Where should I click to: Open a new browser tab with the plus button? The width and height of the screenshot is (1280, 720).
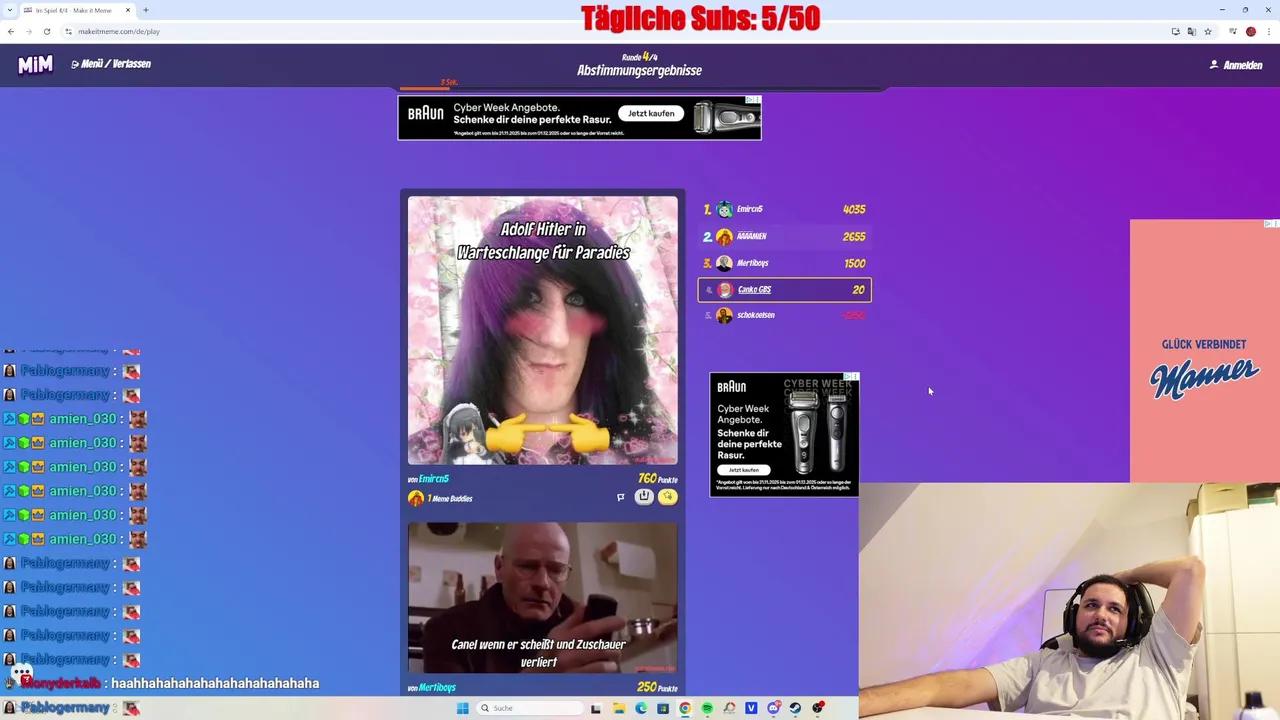[146, 10]
